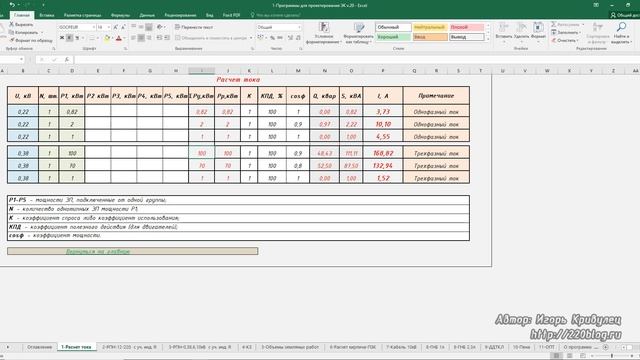640x360 pixels.
Task: Align text to the middle vertically
Action: (x=141, y=27)
